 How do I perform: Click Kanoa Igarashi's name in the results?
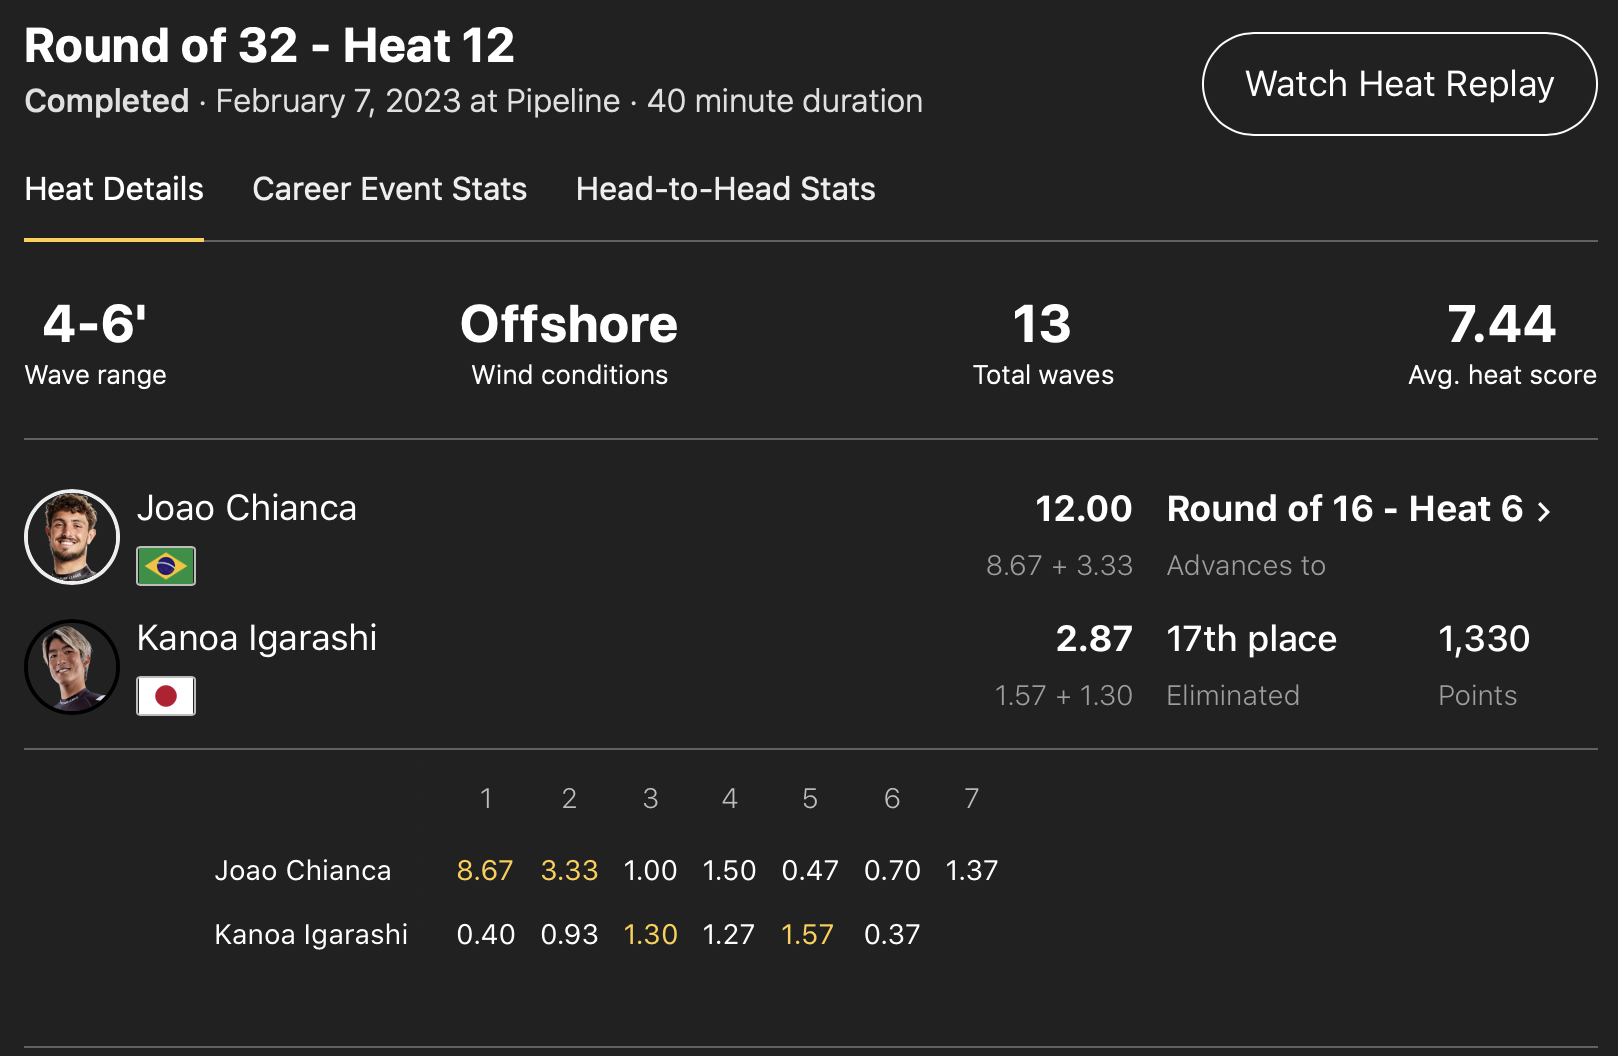[x=257, y=638]
